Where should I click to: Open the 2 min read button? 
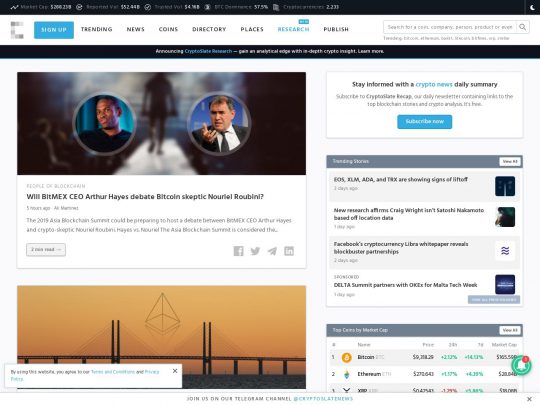click(x=46, y=249)
